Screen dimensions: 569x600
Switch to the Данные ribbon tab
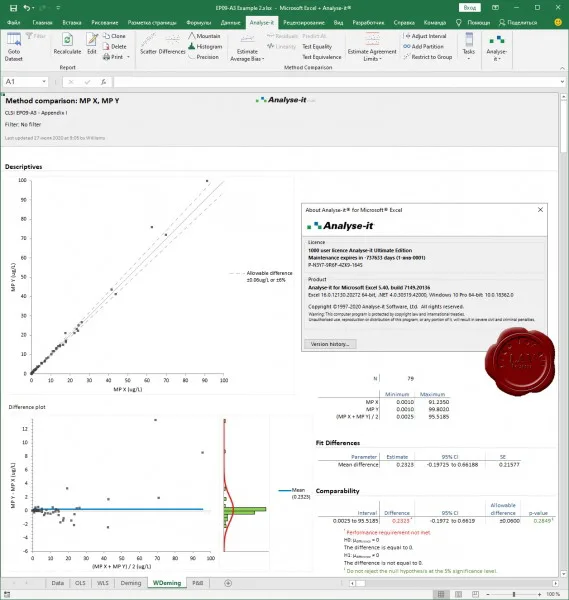(231, 23)
